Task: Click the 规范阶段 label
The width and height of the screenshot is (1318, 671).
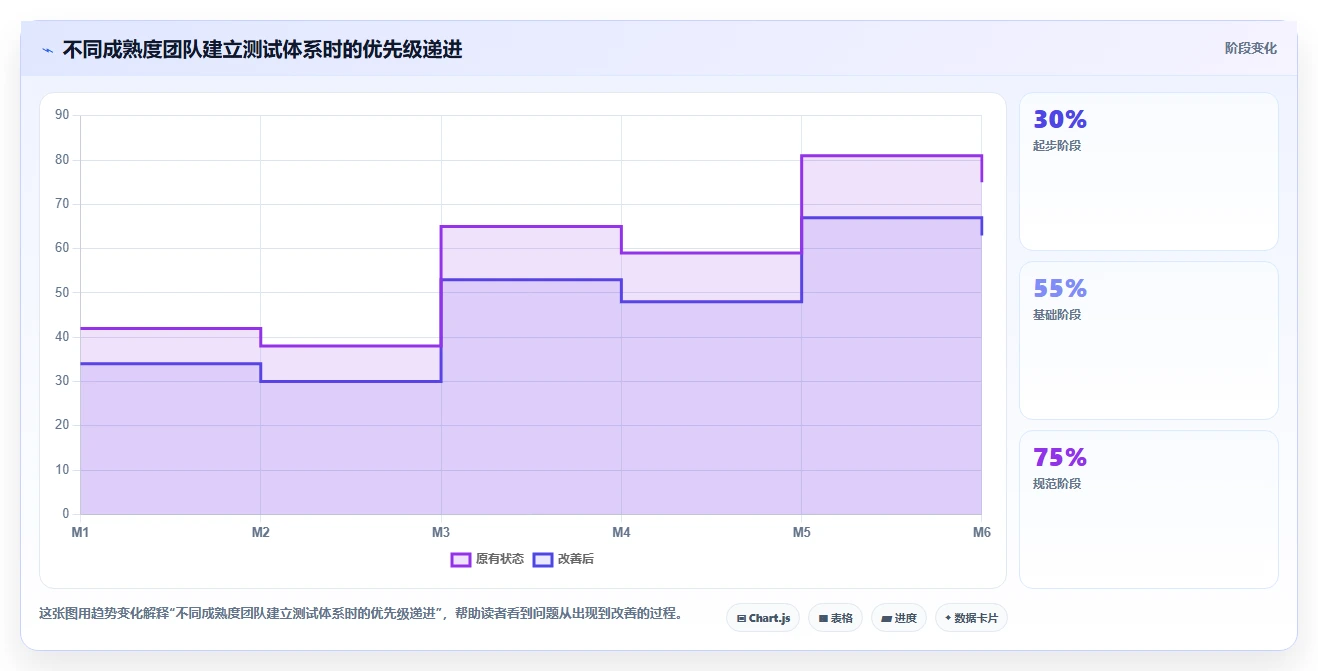Action: click(1057, 484)
